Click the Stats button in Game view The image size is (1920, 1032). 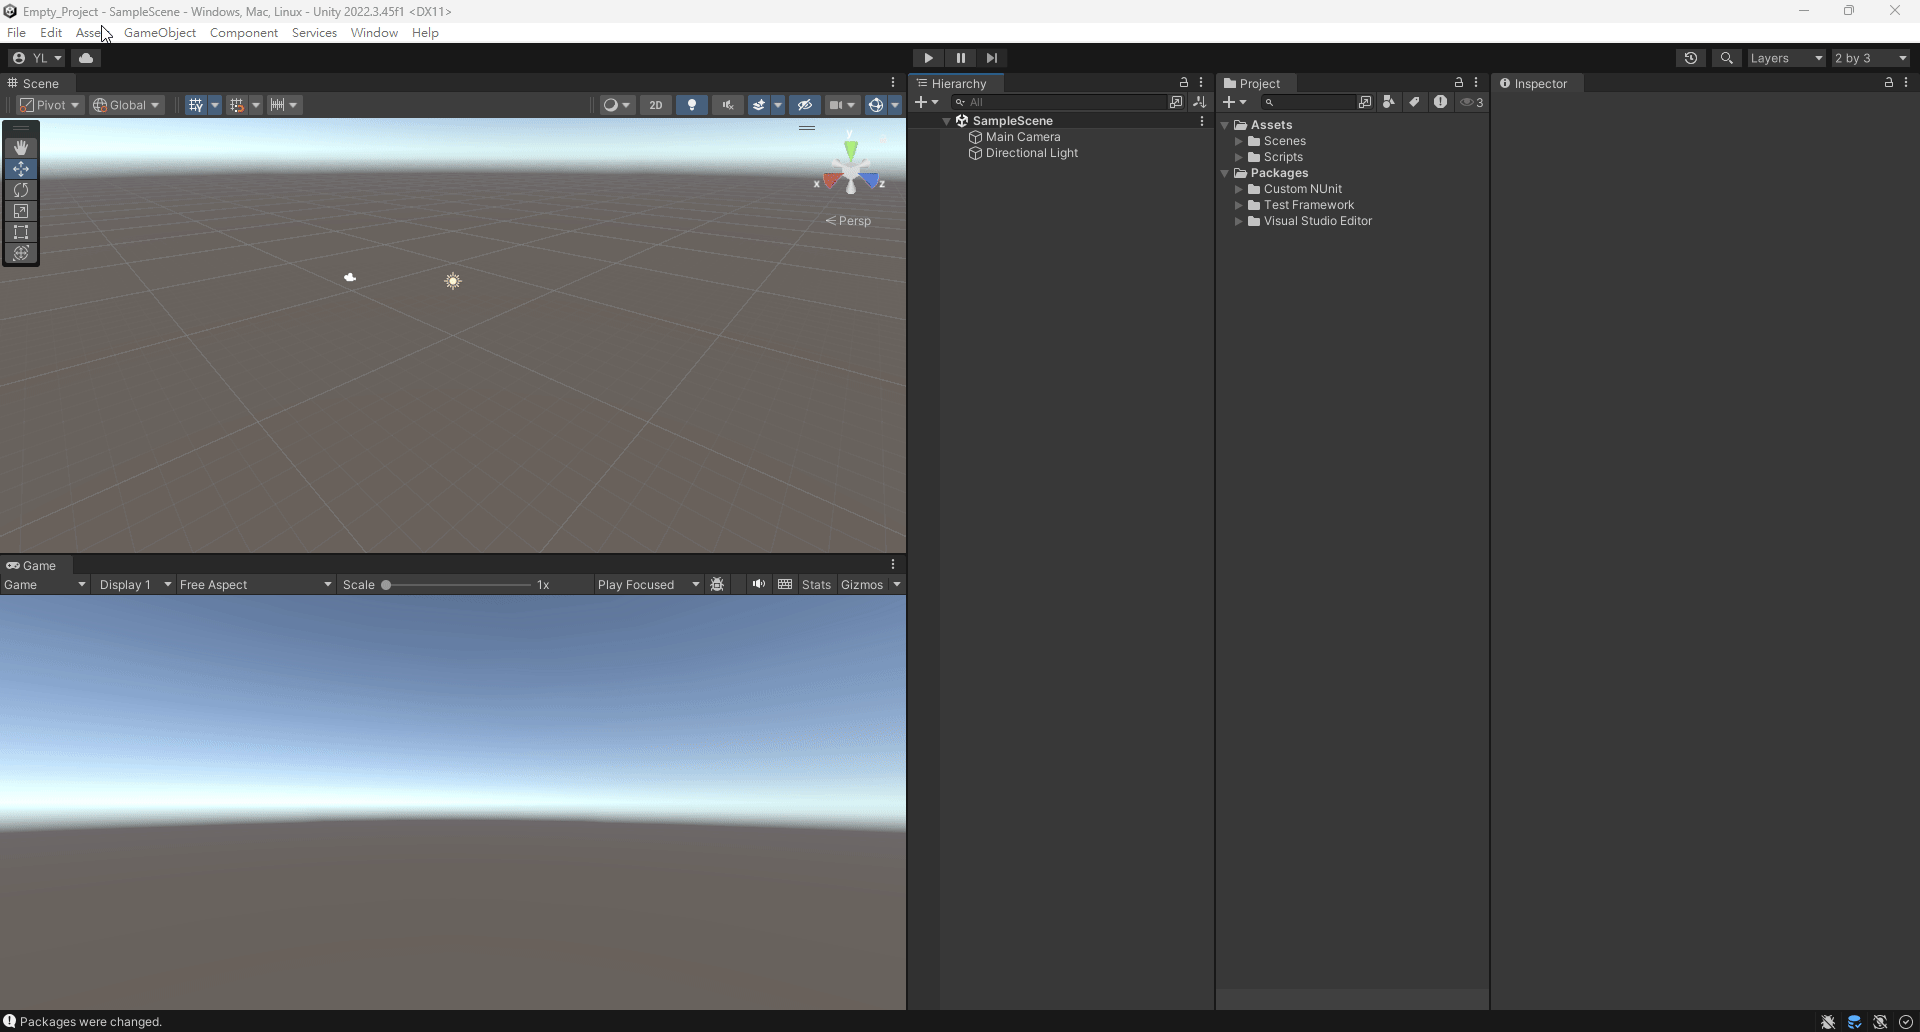click(816, 585)
